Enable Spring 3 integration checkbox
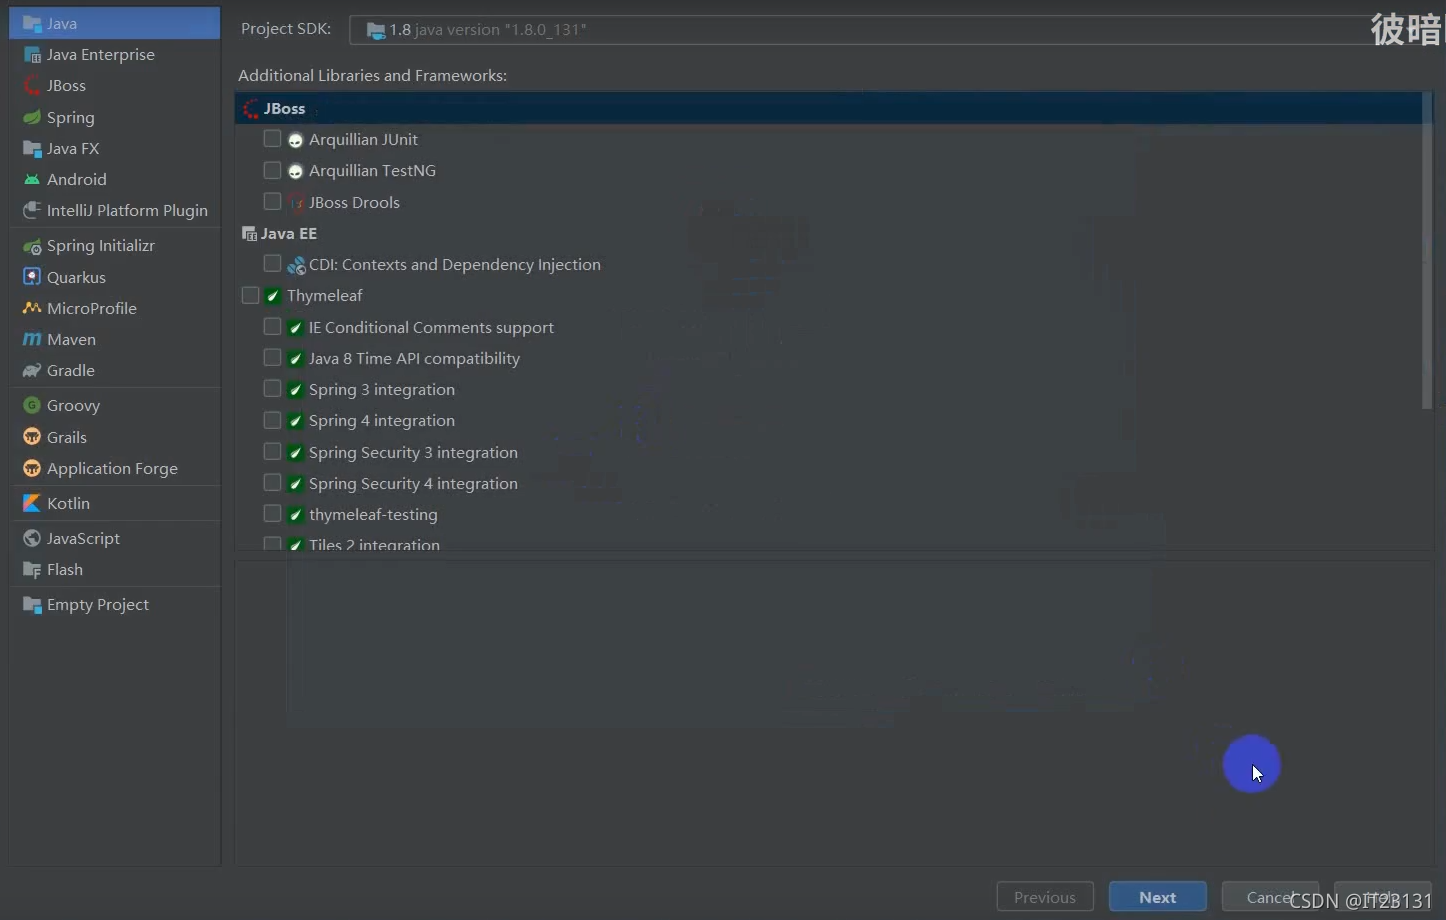 point(272,388)
